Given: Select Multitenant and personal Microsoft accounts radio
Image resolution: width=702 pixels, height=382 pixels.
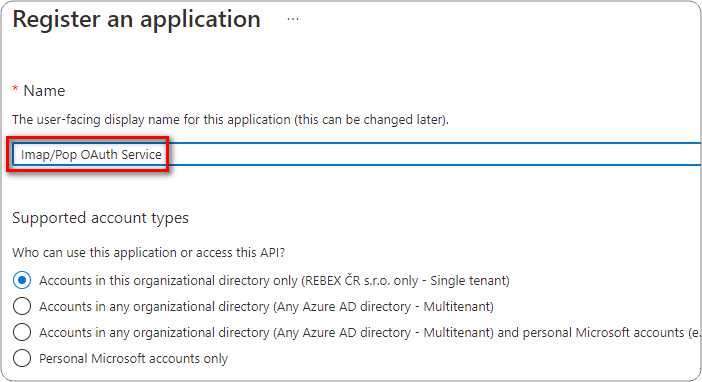Looking at the screenshot, I should tap(22, 332).
